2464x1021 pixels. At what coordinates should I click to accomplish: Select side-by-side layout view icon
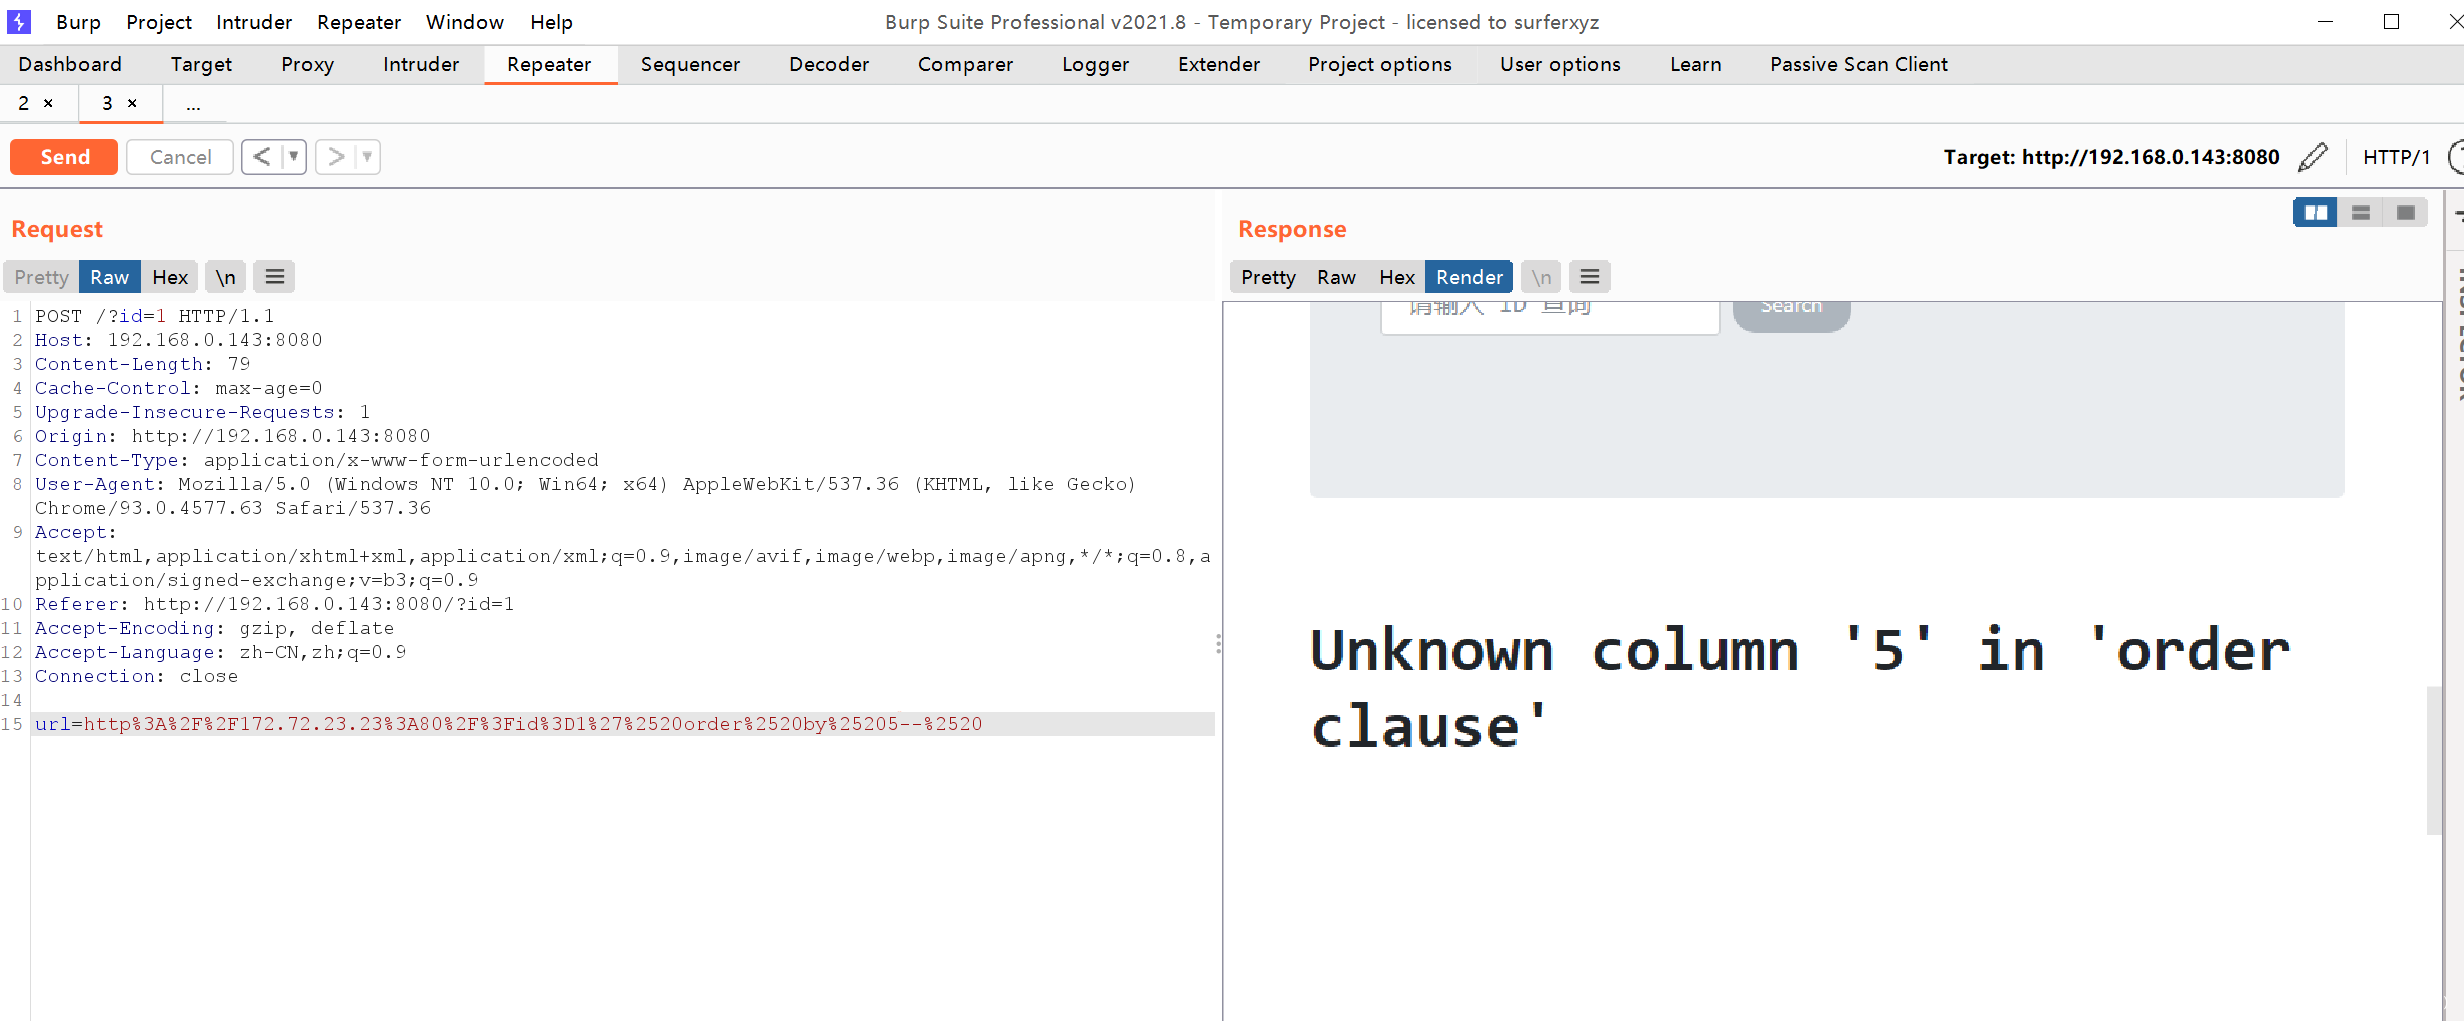click(2316, 213)
